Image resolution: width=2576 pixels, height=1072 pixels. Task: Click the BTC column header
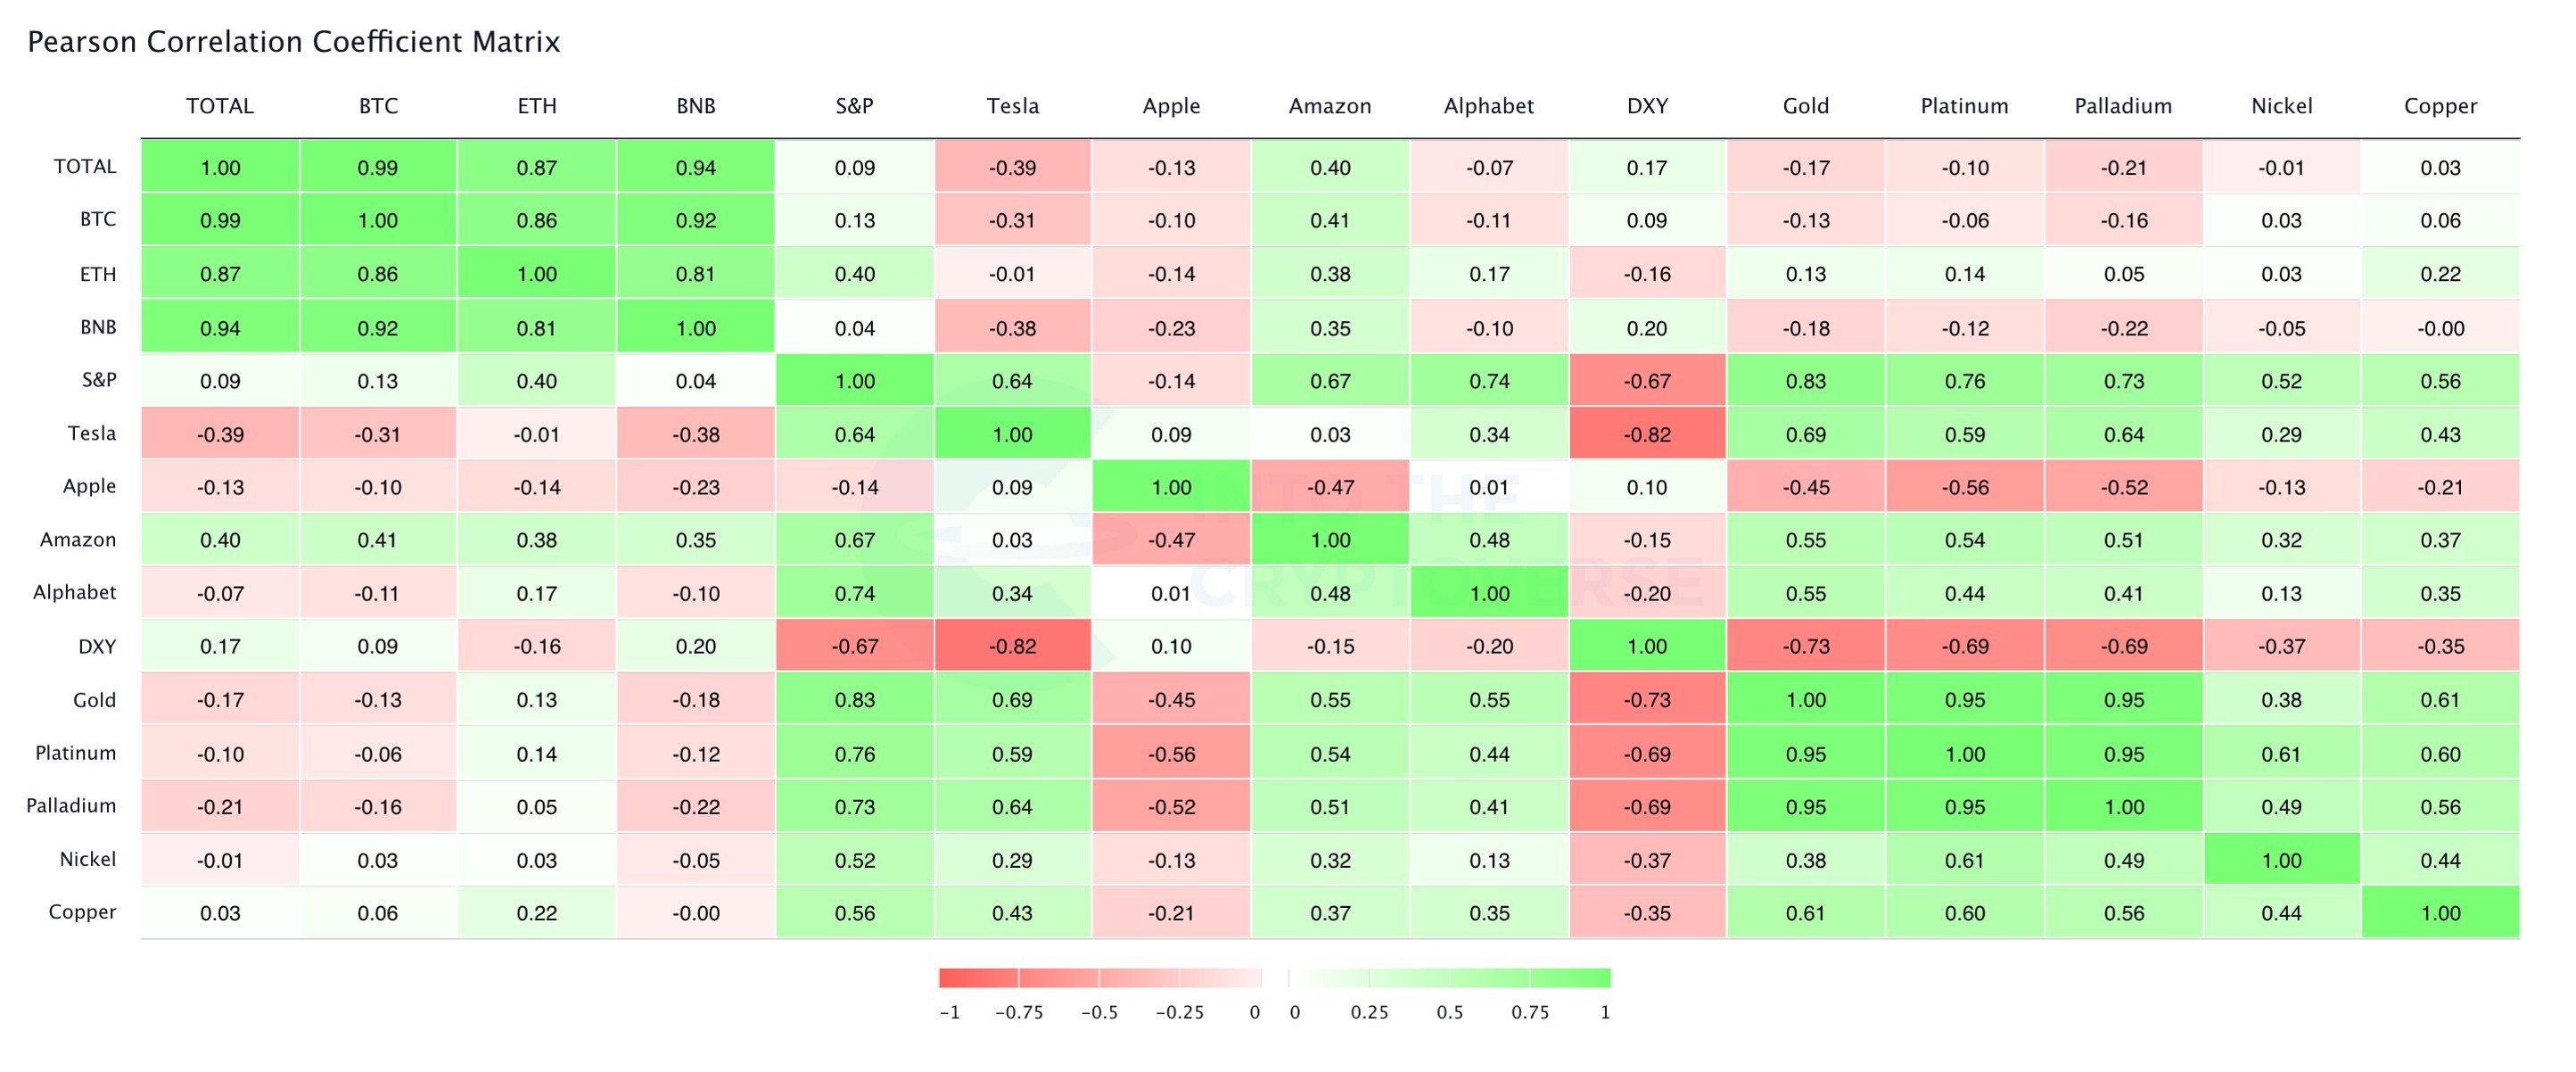point(378,106)
